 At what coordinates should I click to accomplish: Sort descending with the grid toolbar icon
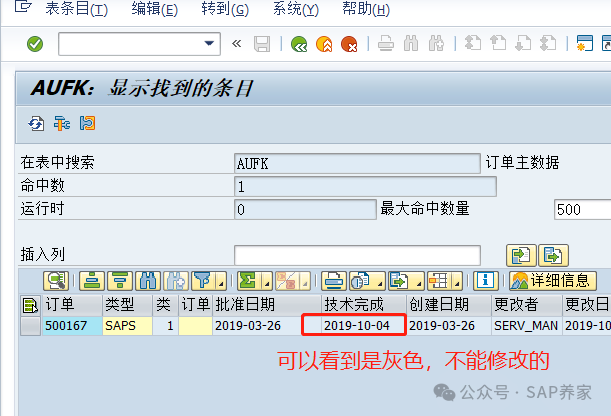click(x=120, y=281)
